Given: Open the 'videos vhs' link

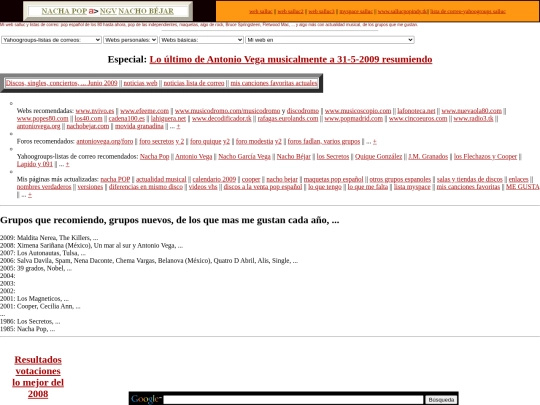Looking at the screenshot, I should tap(203, 187).
